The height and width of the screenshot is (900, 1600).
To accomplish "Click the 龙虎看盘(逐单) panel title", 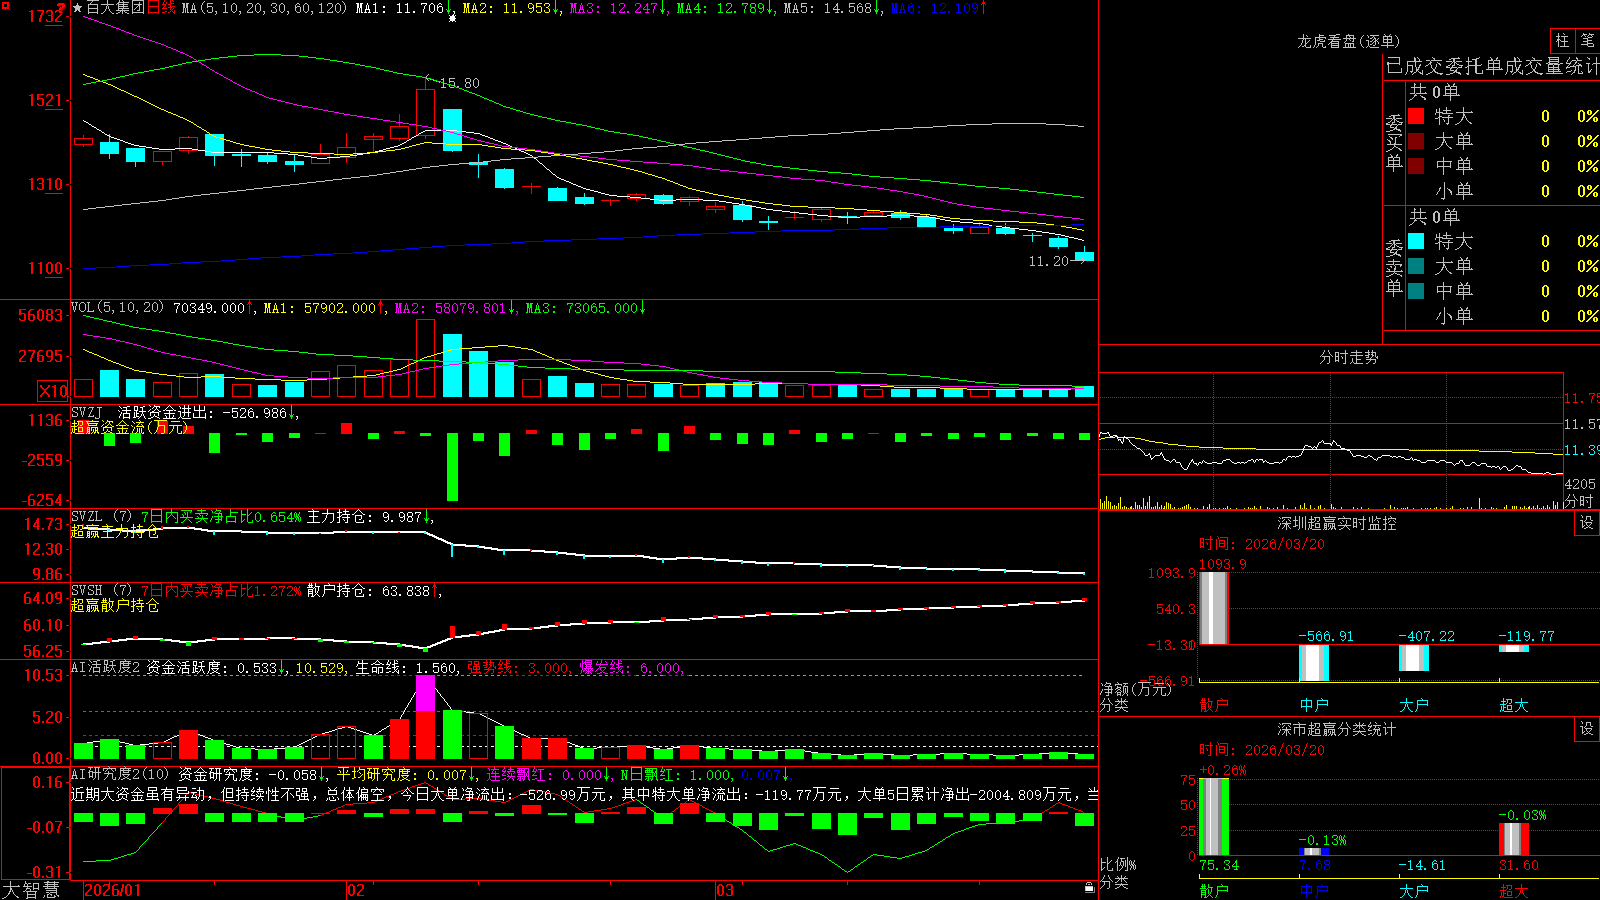I will [1348, 41].
